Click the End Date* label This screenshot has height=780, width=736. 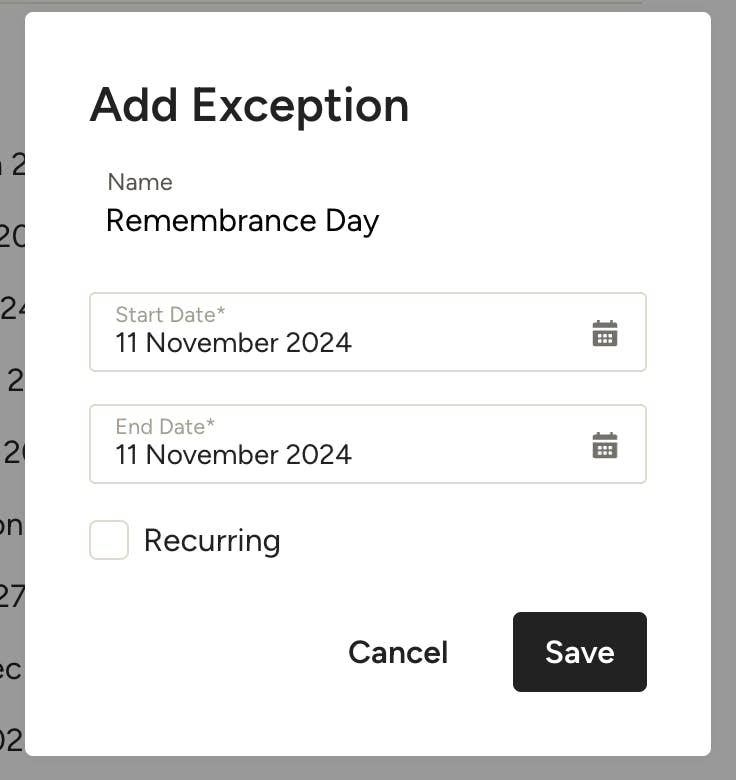pos(165,427)
